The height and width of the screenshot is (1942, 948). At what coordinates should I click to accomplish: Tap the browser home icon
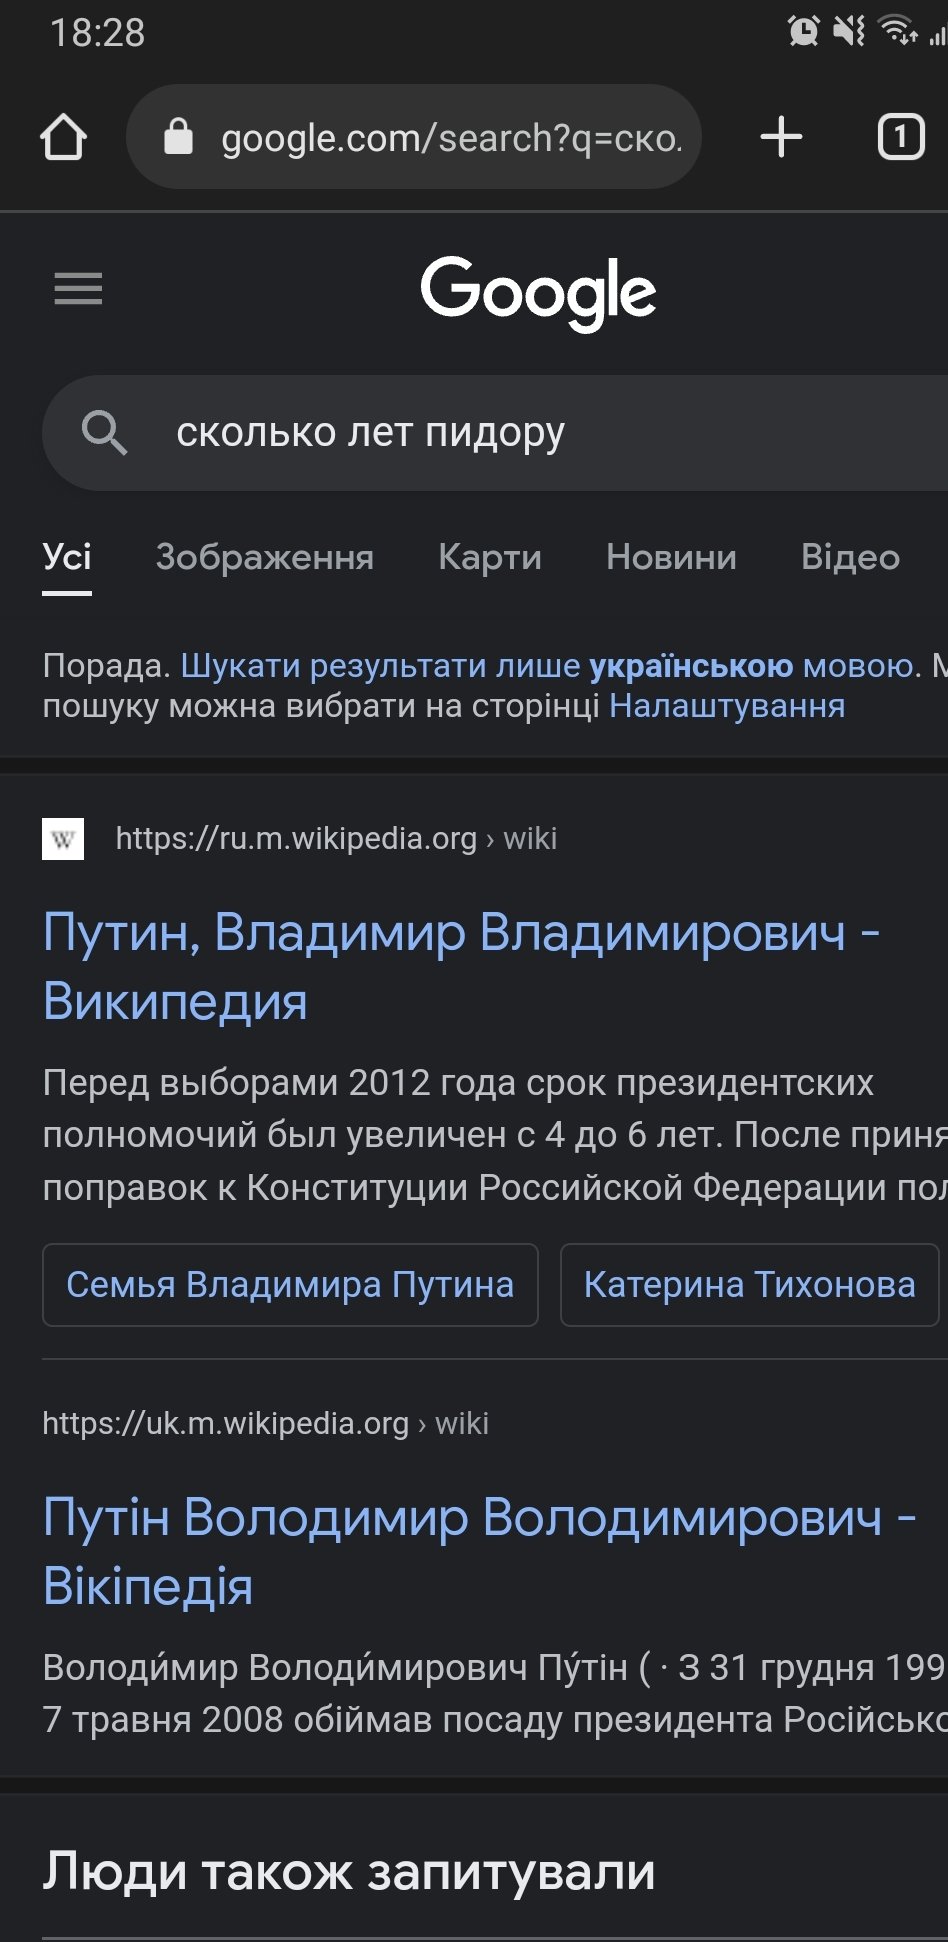pos(63,137)
